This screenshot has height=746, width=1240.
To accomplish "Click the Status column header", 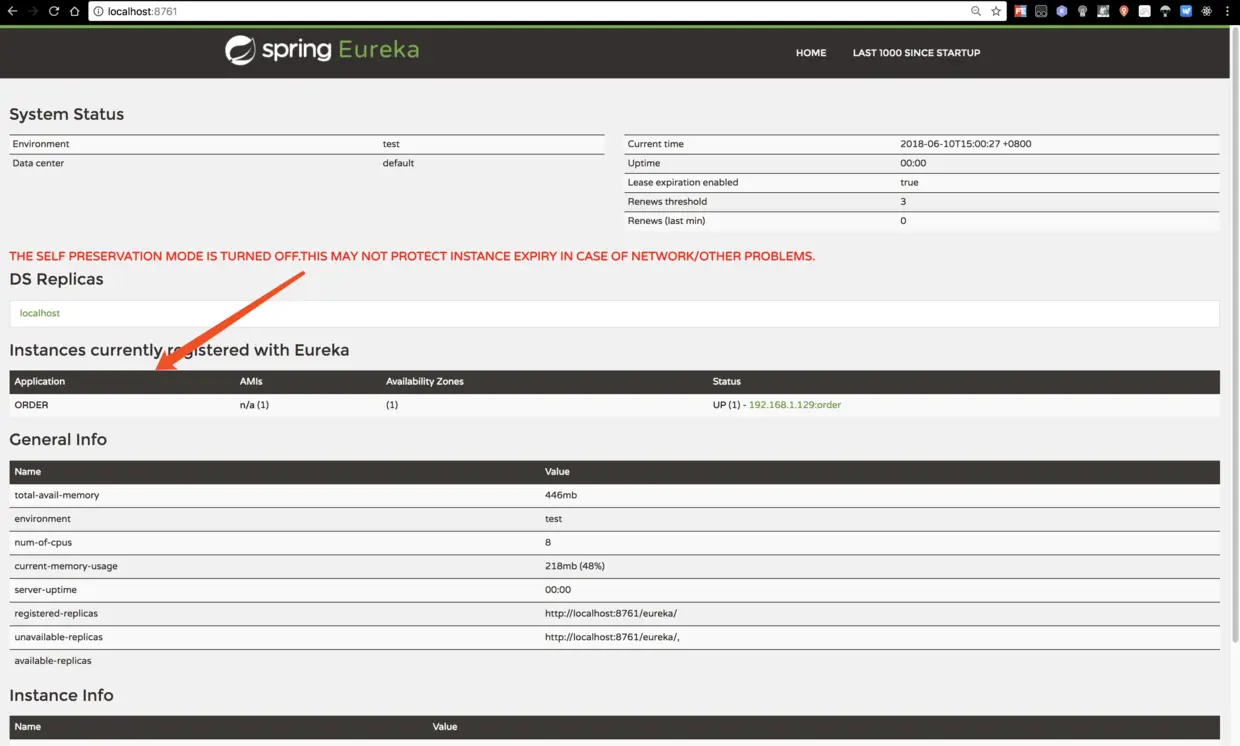I will [727, 381].
